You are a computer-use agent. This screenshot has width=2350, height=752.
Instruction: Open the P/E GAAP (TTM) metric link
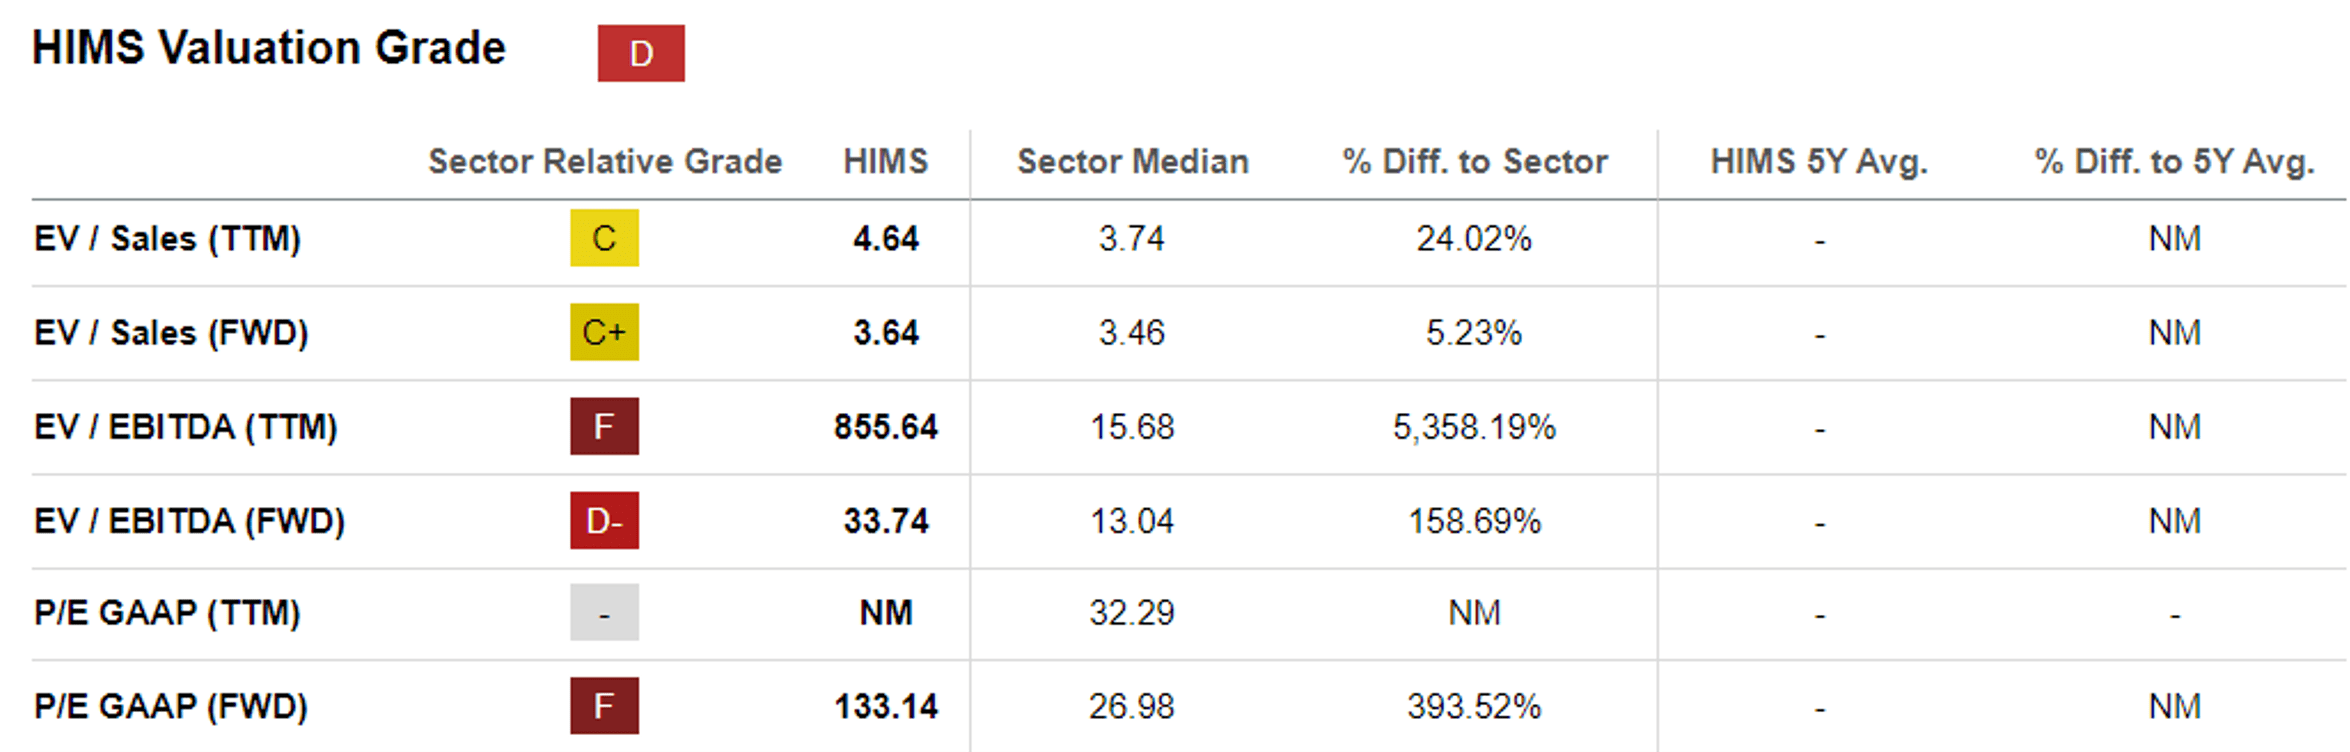pos(167,613)
